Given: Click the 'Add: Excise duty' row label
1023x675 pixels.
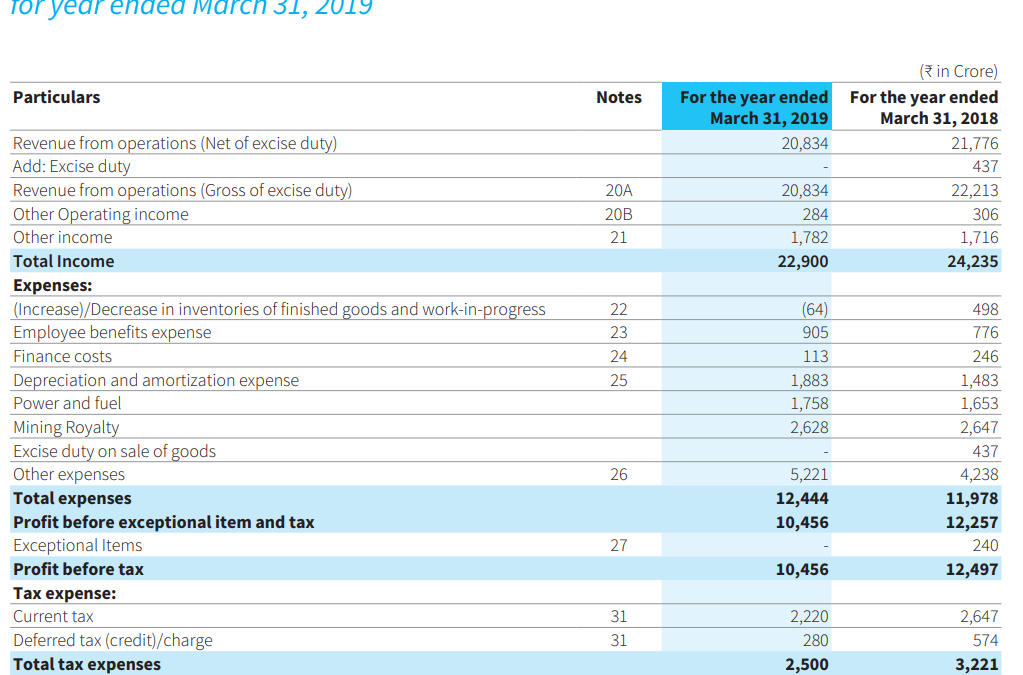Looking at the screenshot, I should point(72,166).
